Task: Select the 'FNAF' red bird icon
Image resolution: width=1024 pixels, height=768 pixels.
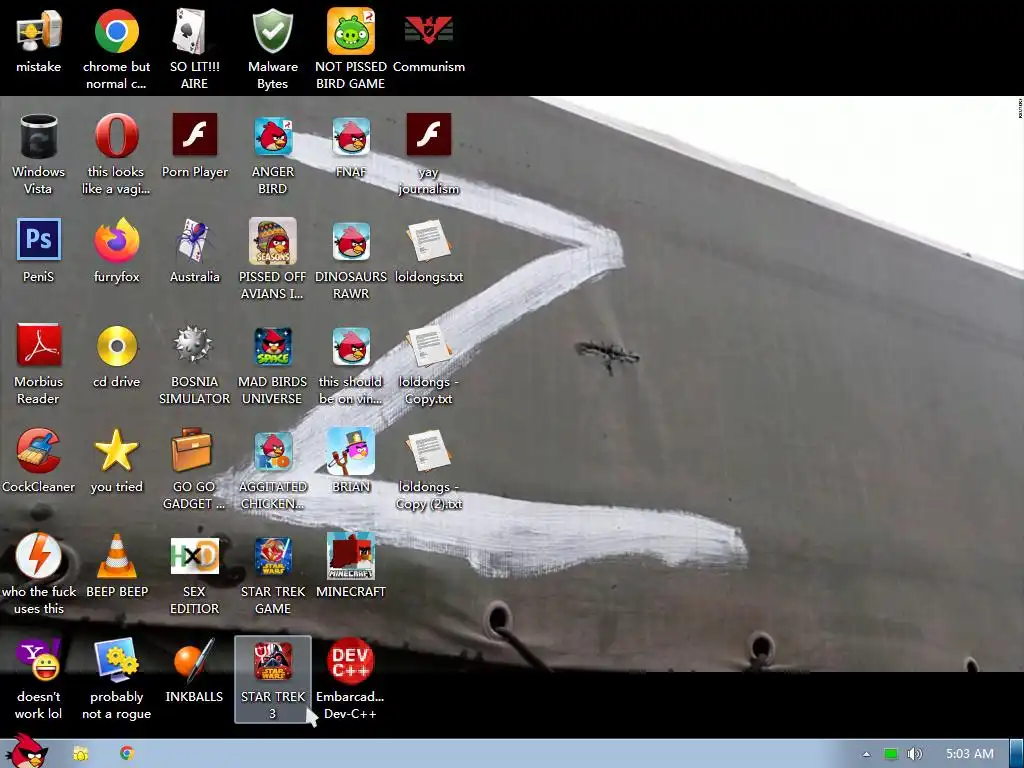Action: tap(351, 136)
